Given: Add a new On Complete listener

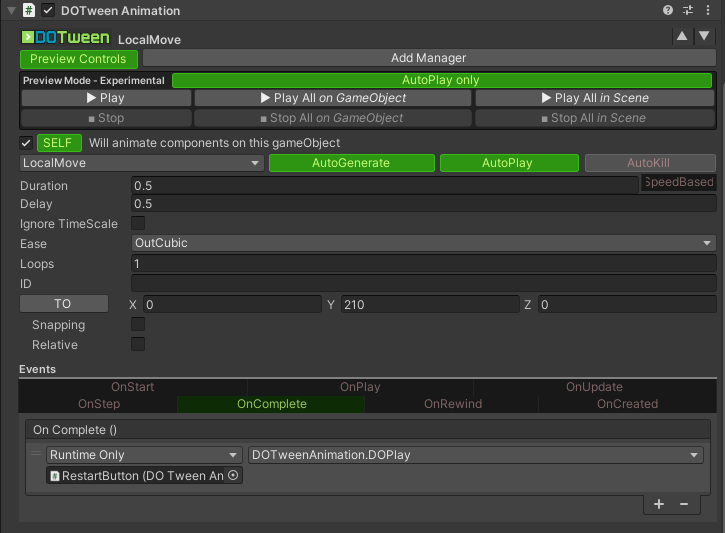Looking at the screenshot, I should 659,504.
